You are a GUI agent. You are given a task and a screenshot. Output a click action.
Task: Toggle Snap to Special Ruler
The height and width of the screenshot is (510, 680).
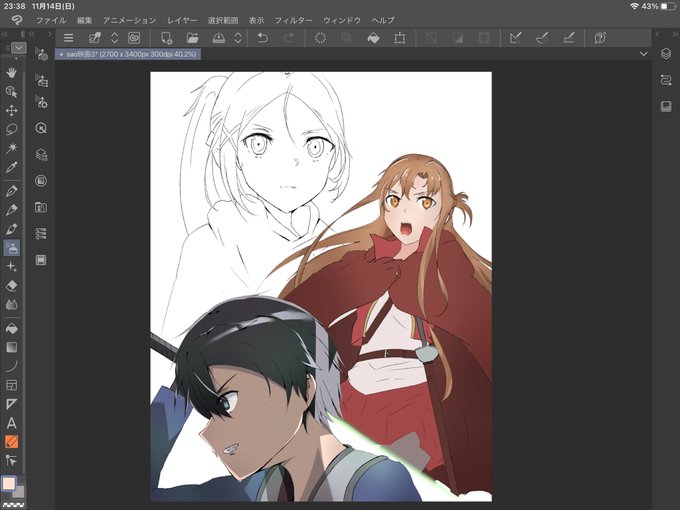coord(542,38)
